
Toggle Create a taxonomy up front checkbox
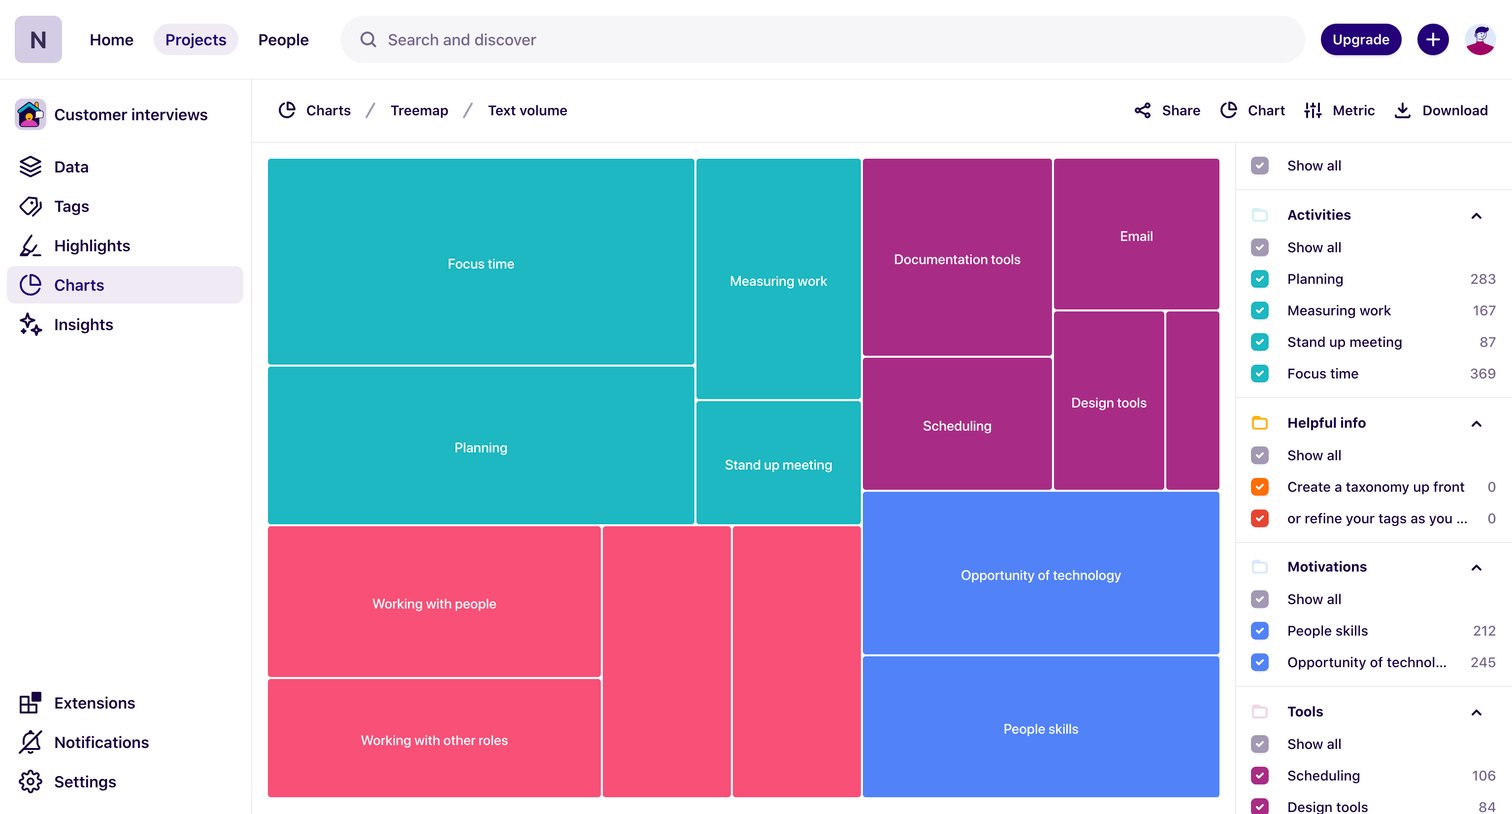tap(1260, 487)
